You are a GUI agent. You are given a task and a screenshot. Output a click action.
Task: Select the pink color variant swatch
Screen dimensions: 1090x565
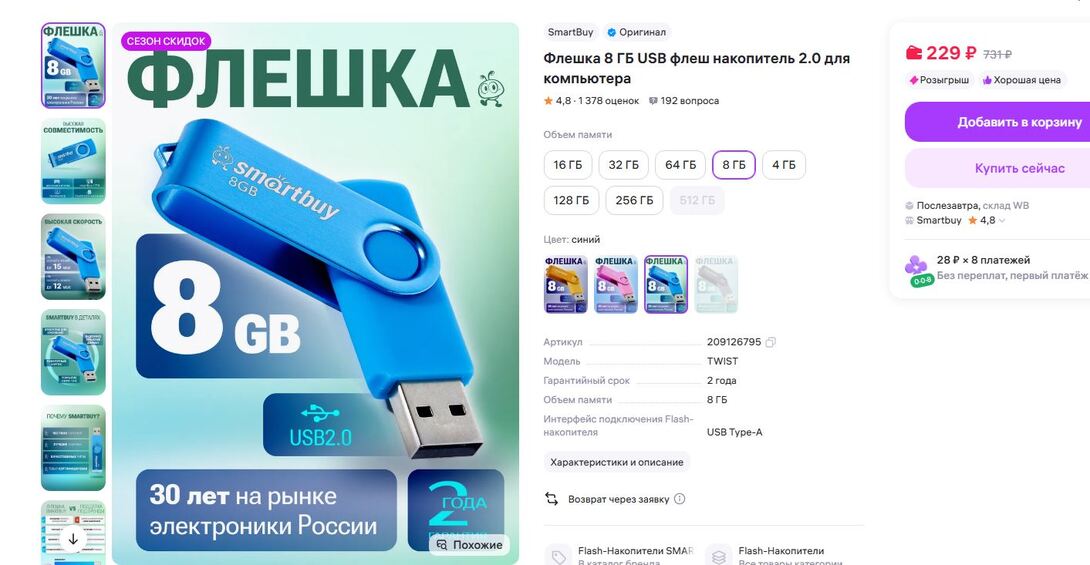[x=615, y=284]
